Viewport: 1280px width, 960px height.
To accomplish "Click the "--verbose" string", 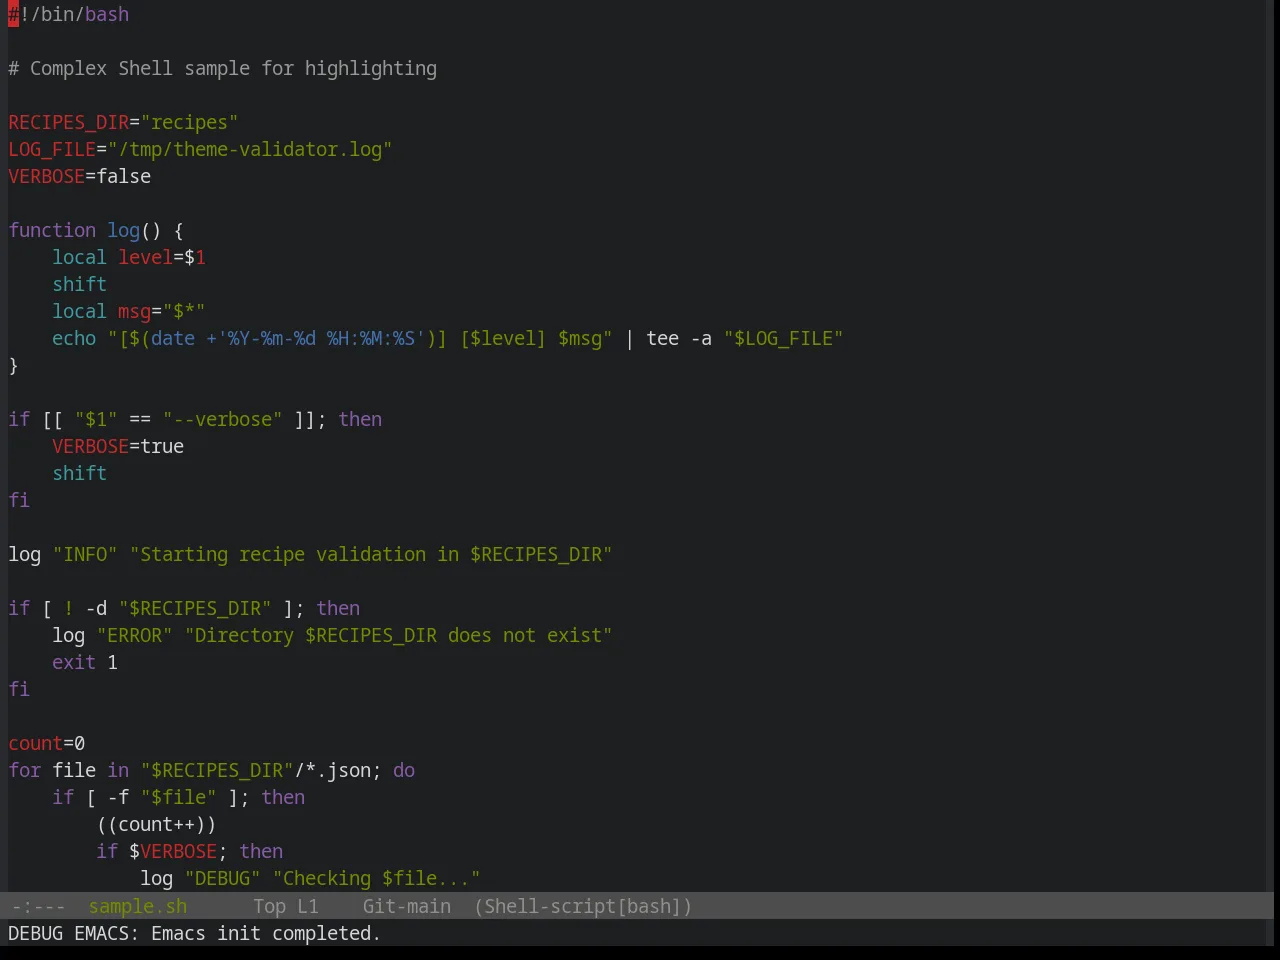I will [x=222, y=419].
